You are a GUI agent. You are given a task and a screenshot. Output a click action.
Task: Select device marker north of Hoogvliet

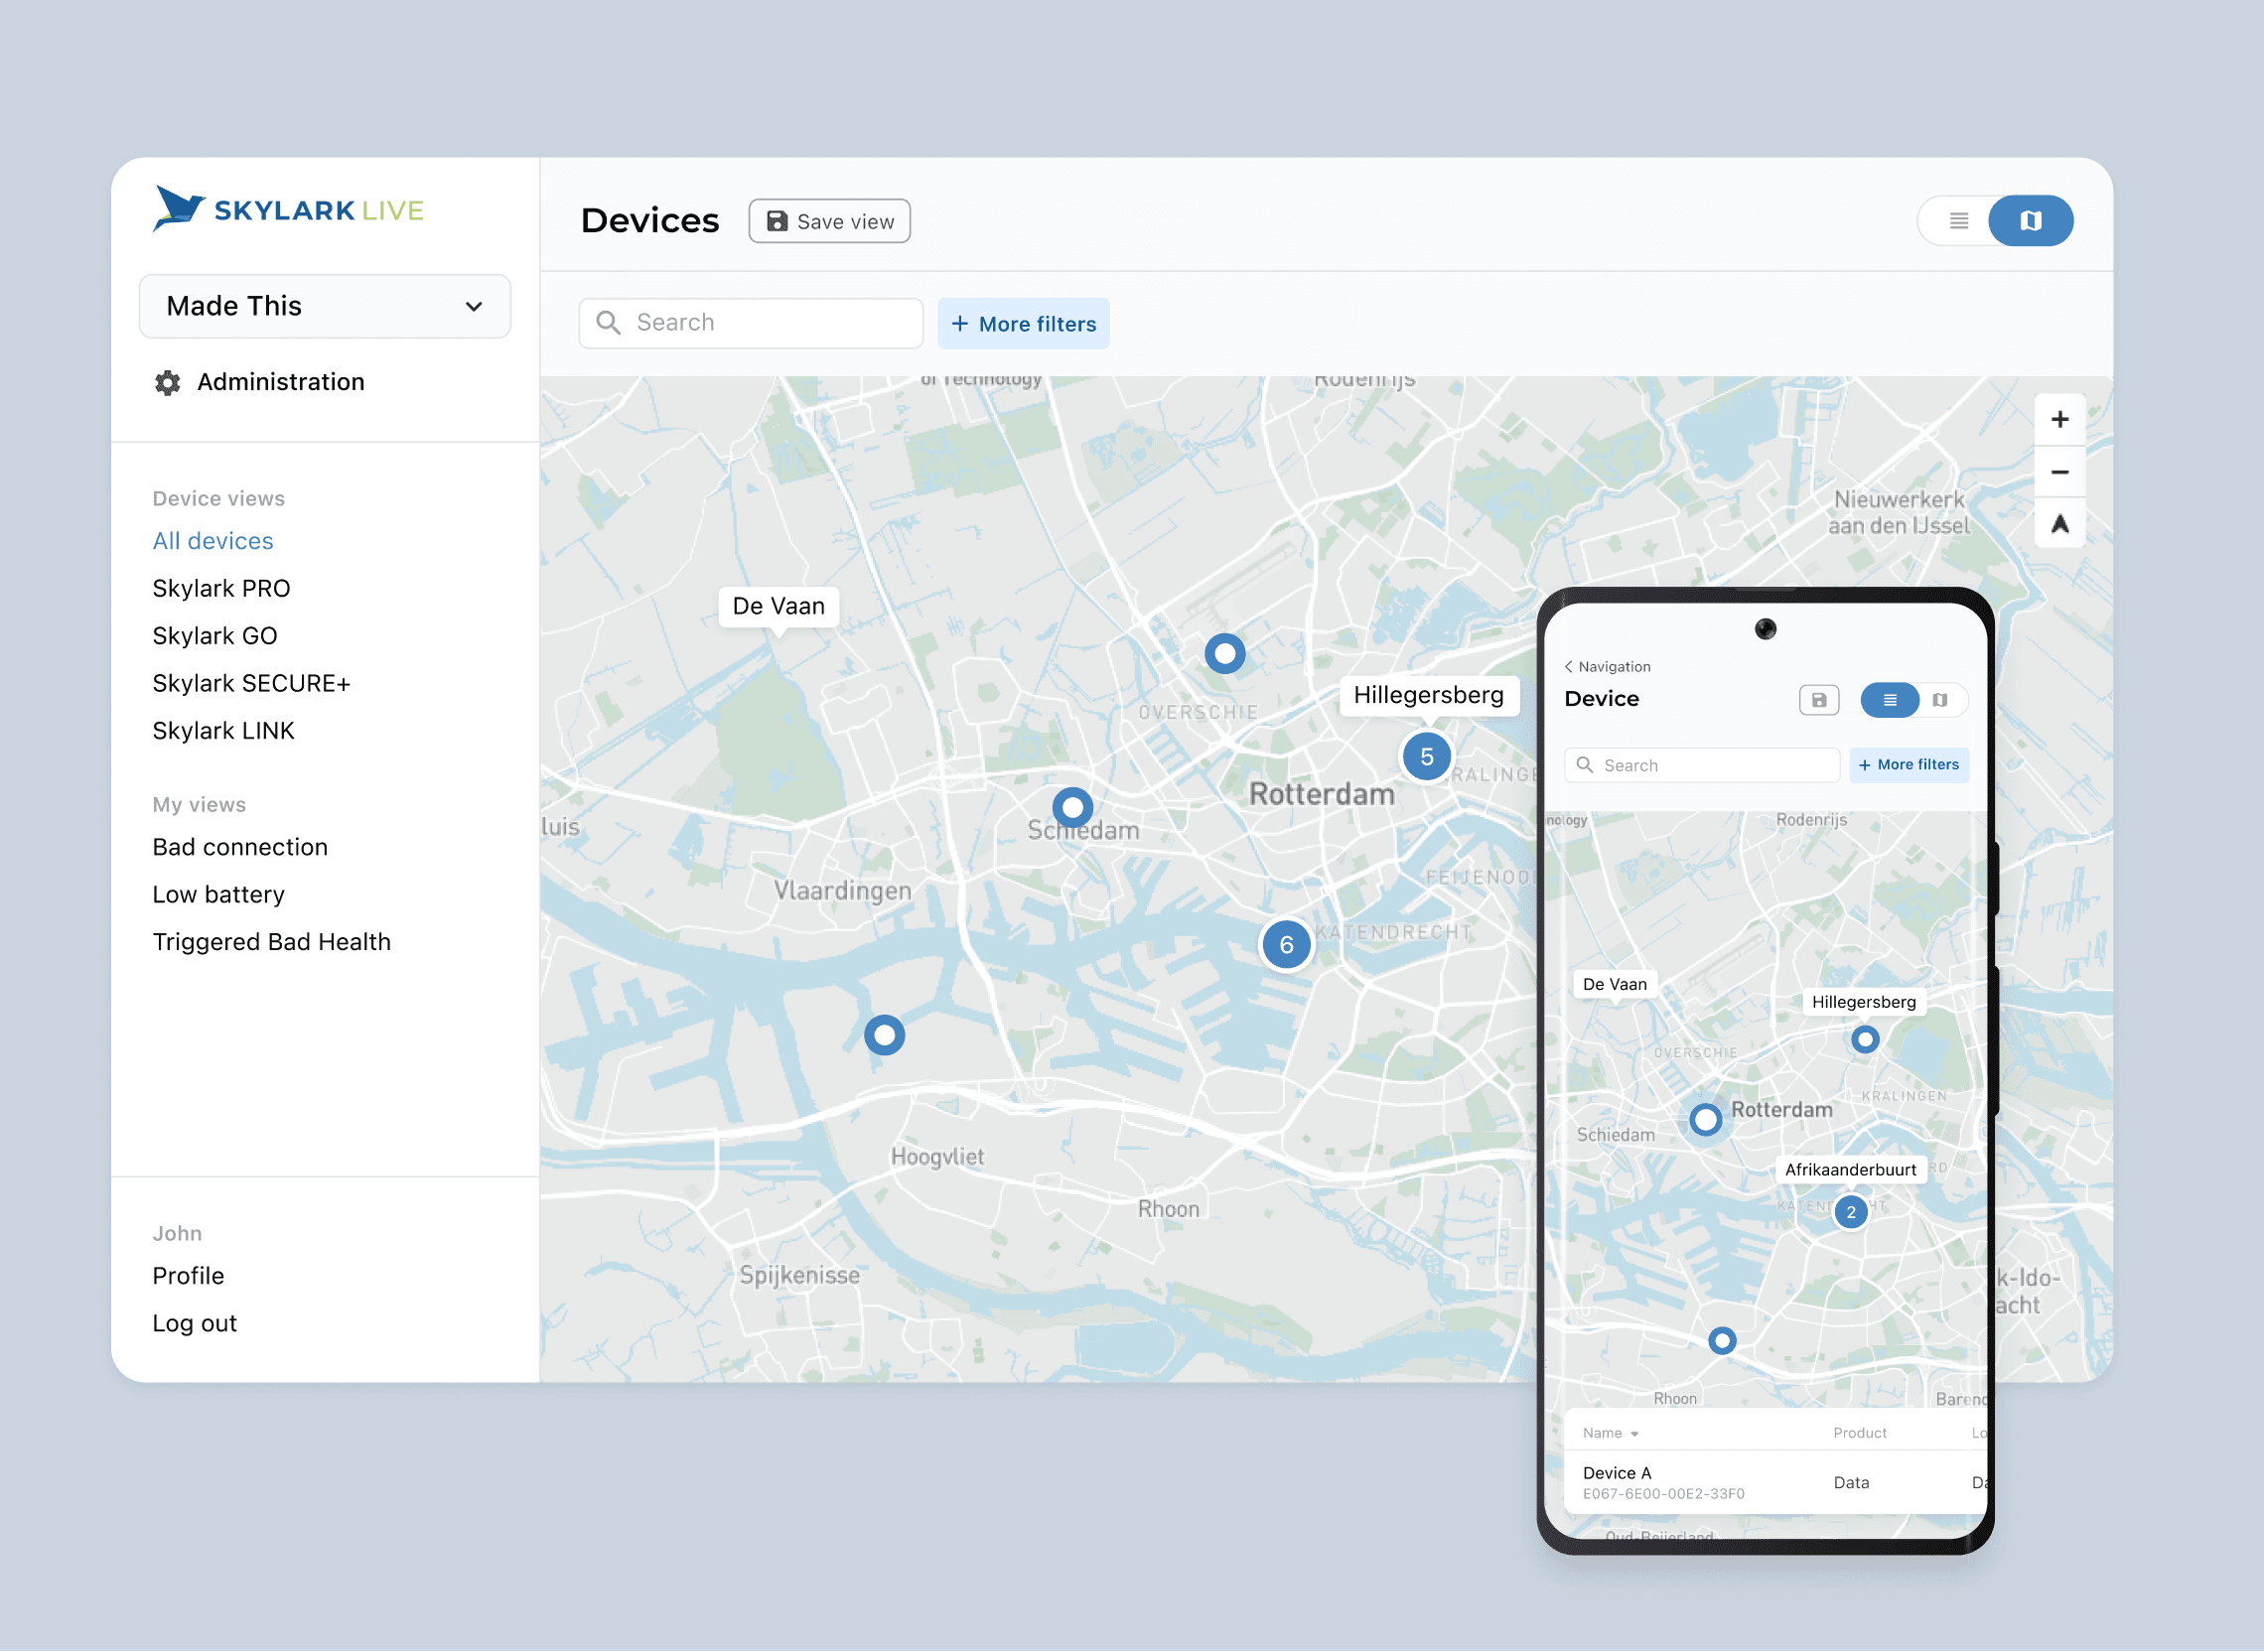coord(885,1035)
